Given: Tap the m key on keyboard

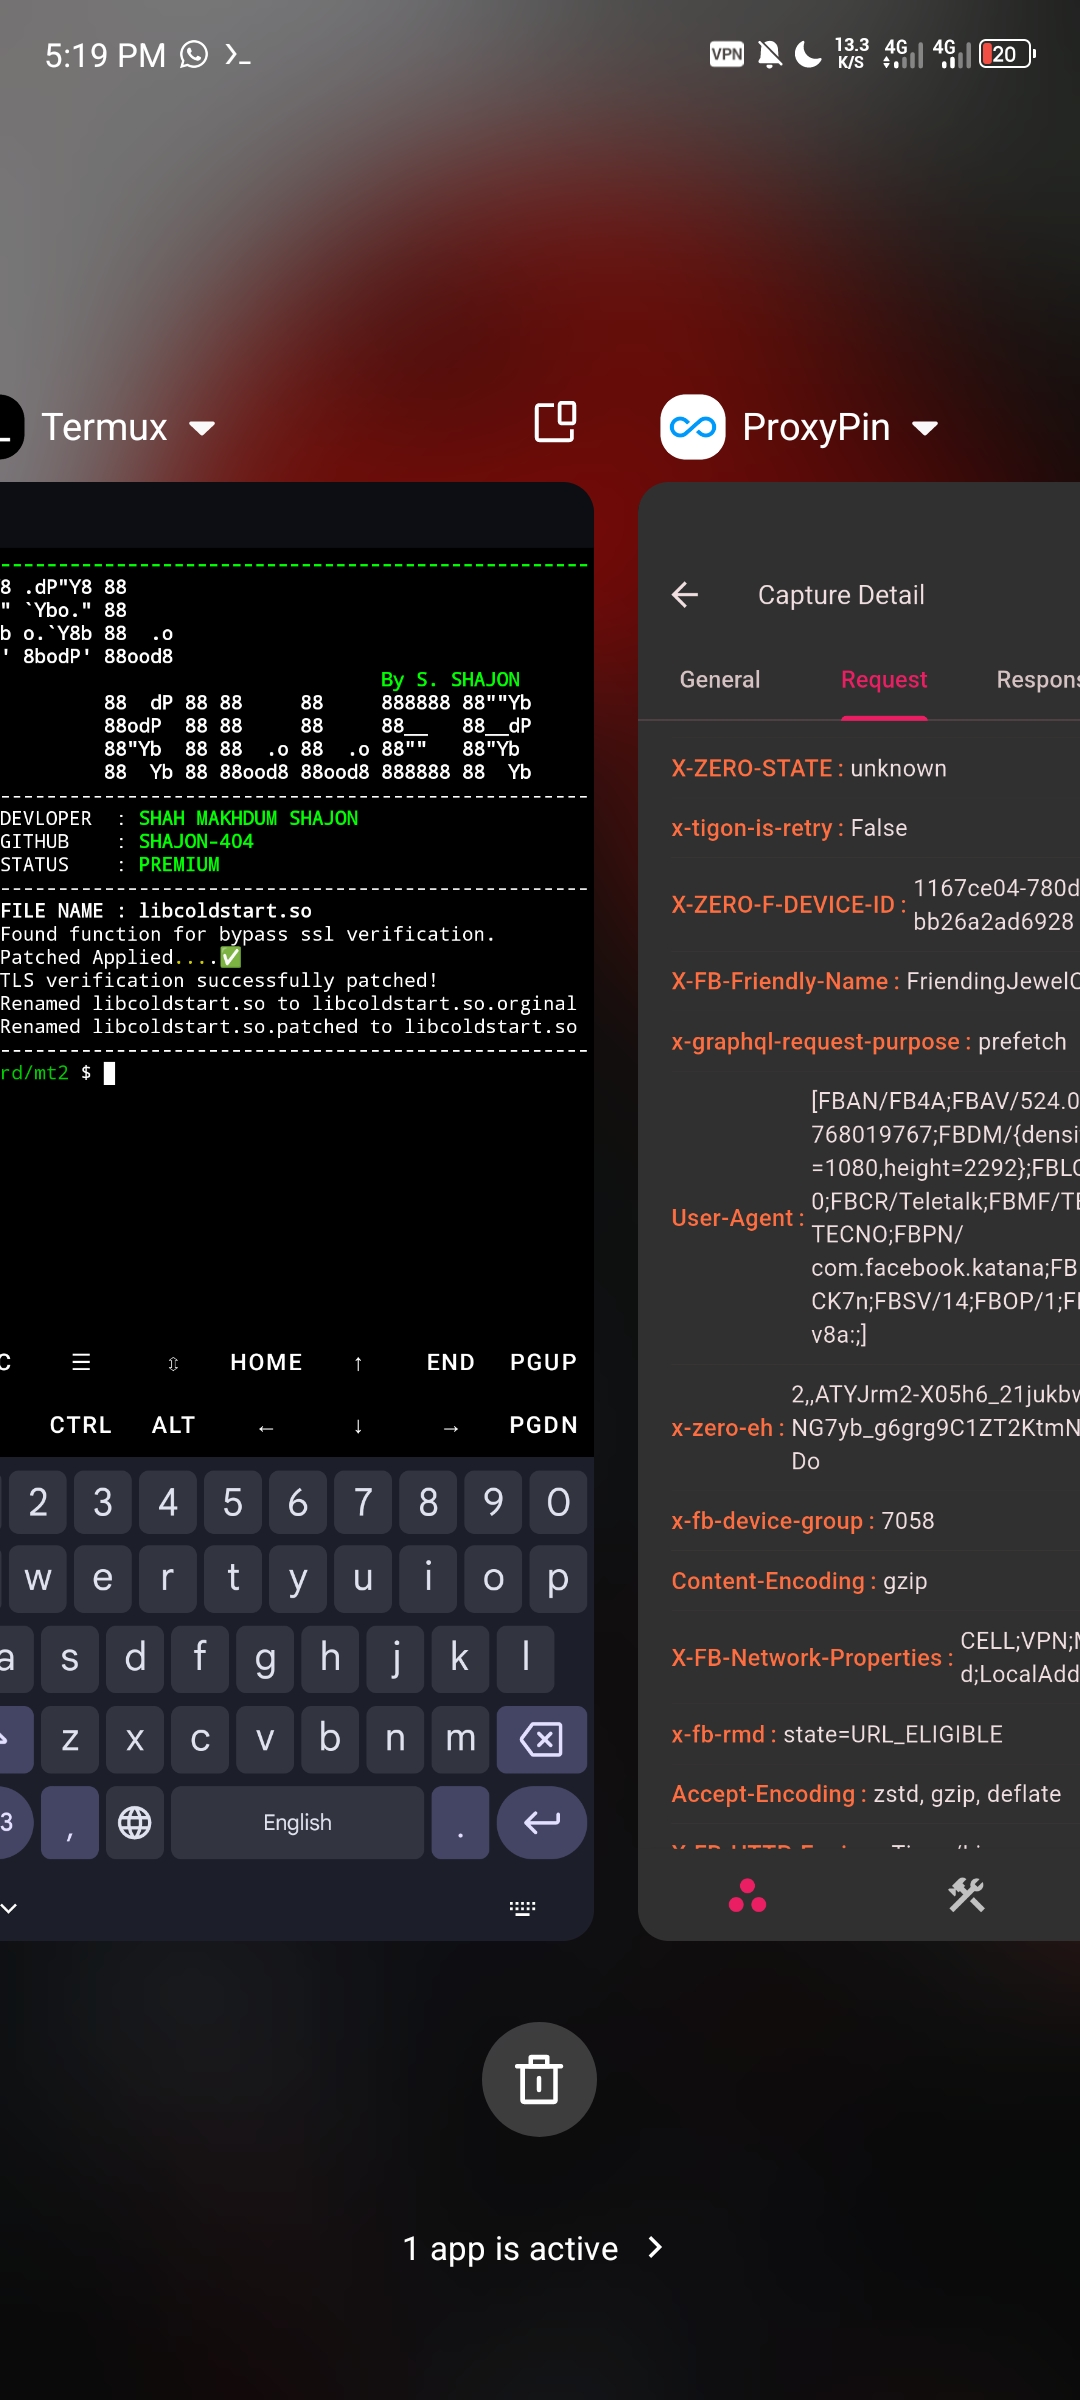Looking at the screenshot, I should (460, 1739).
